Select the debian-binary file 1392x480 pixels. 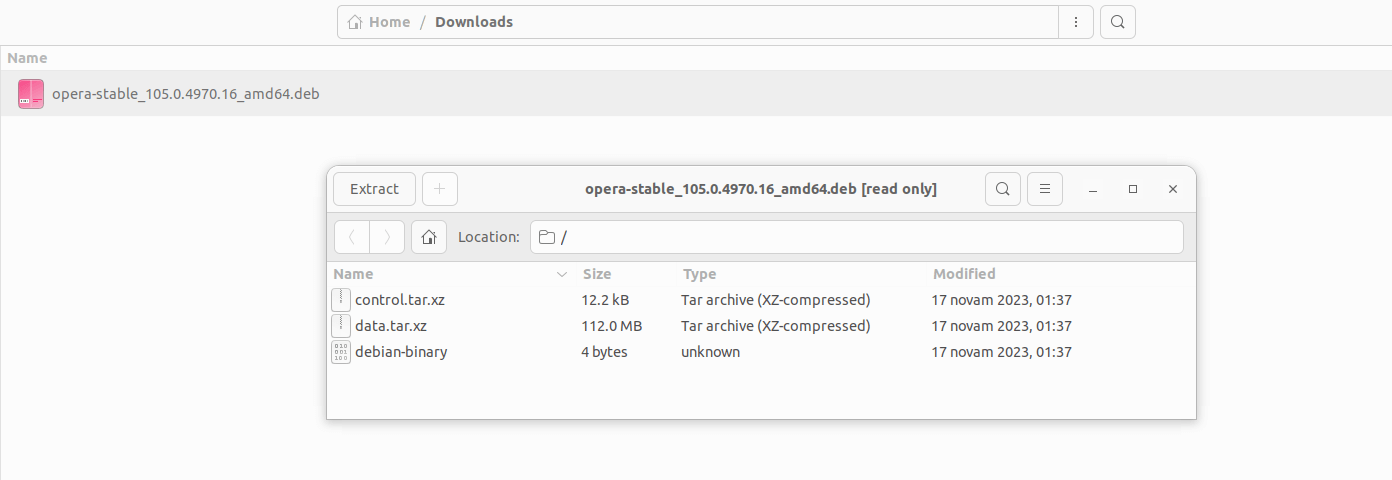pyautogui.click(x=400, y=352)
